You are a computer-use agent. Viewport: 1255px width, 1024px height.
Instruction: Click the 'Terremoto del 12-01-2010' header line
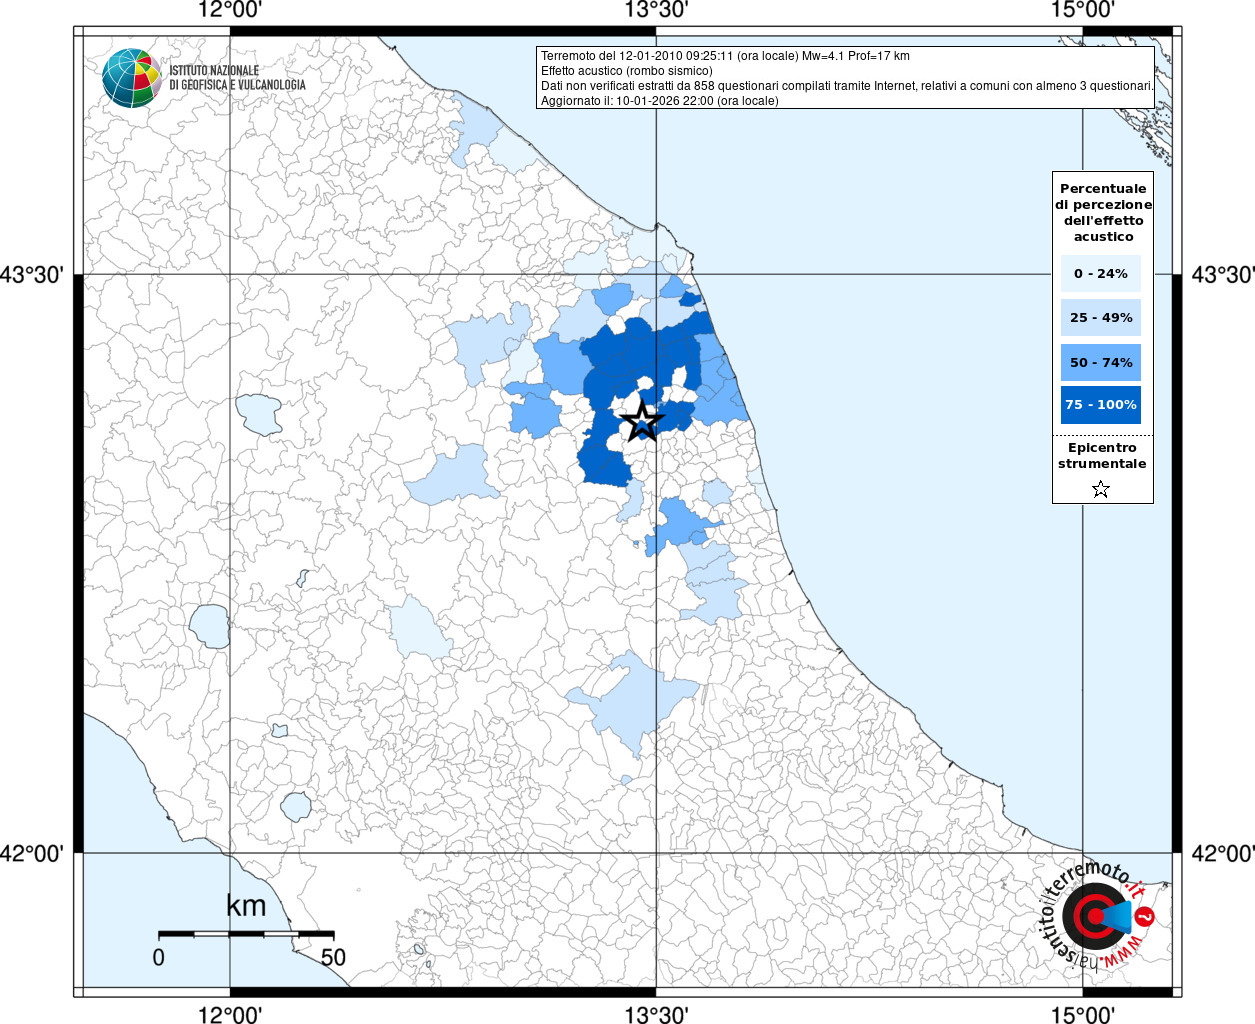pos(725,56)
